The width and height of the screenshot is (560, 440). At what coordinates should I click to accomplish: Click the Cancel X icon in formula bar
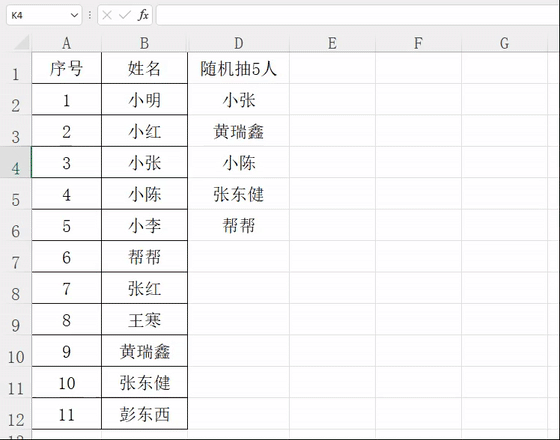point(107,15)
